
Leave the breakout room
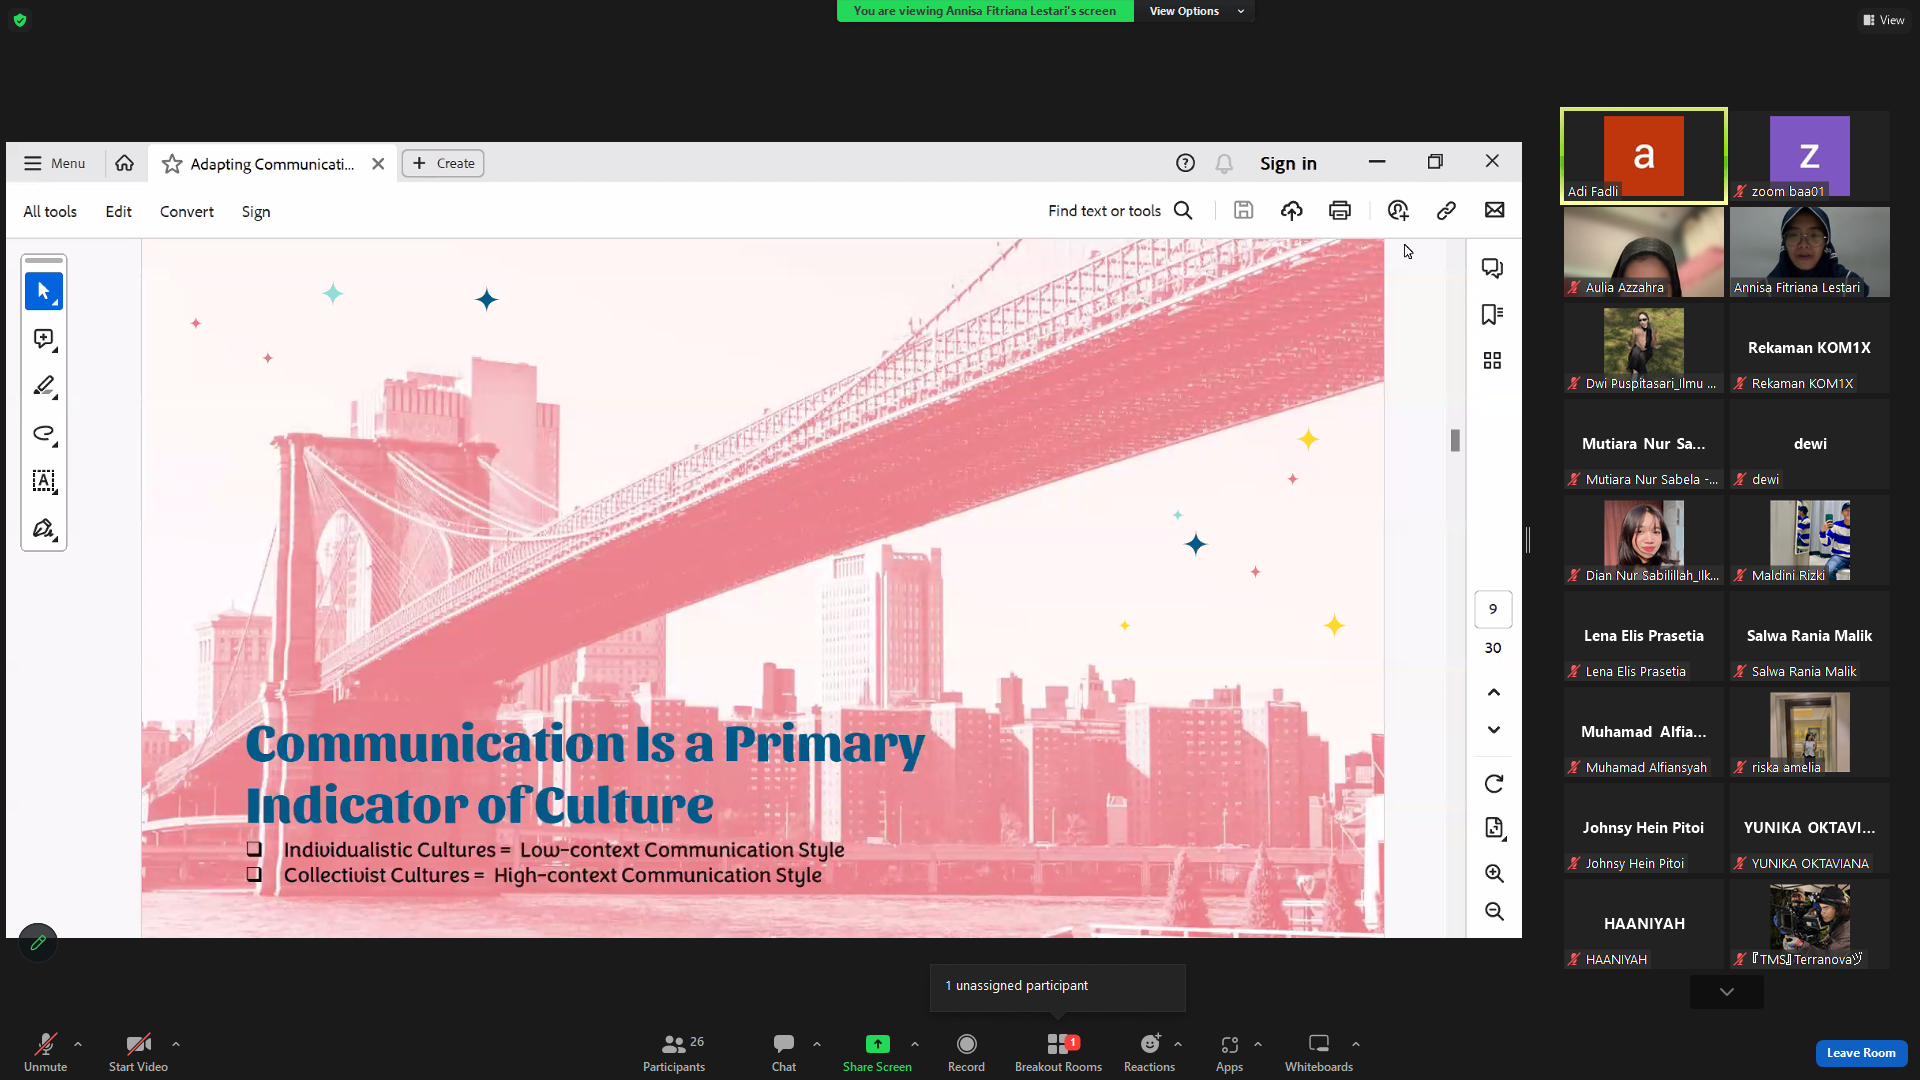(x=1861, y=1053)
